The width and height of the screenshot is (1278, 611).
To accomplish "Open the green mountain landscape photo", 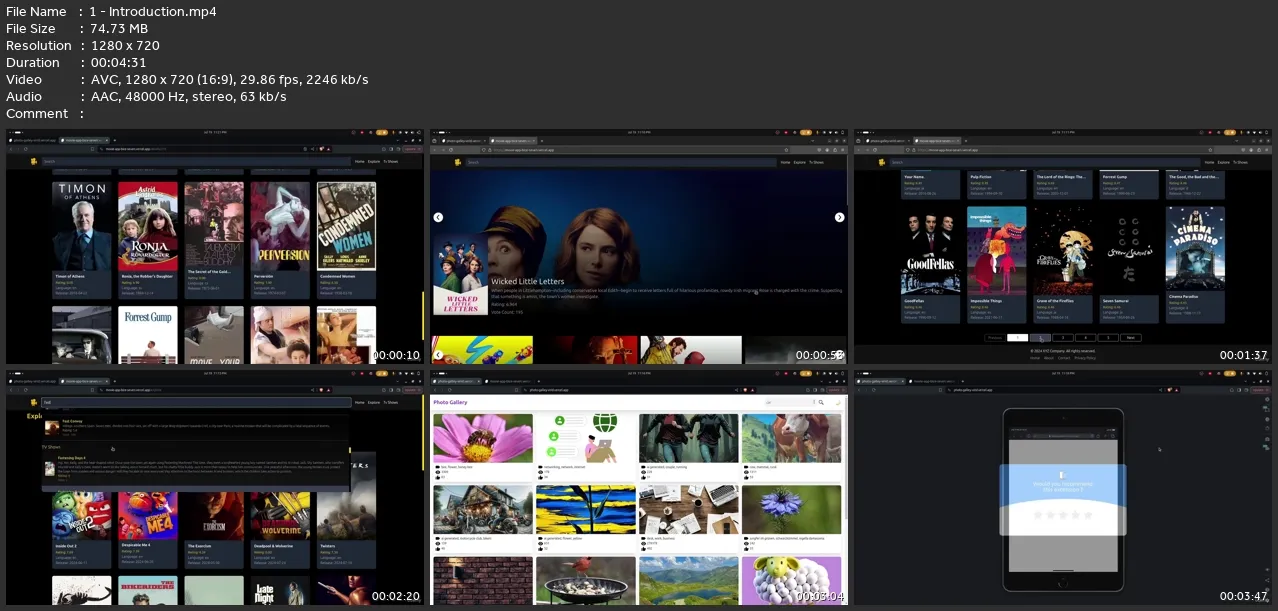I will pos(688,581).
